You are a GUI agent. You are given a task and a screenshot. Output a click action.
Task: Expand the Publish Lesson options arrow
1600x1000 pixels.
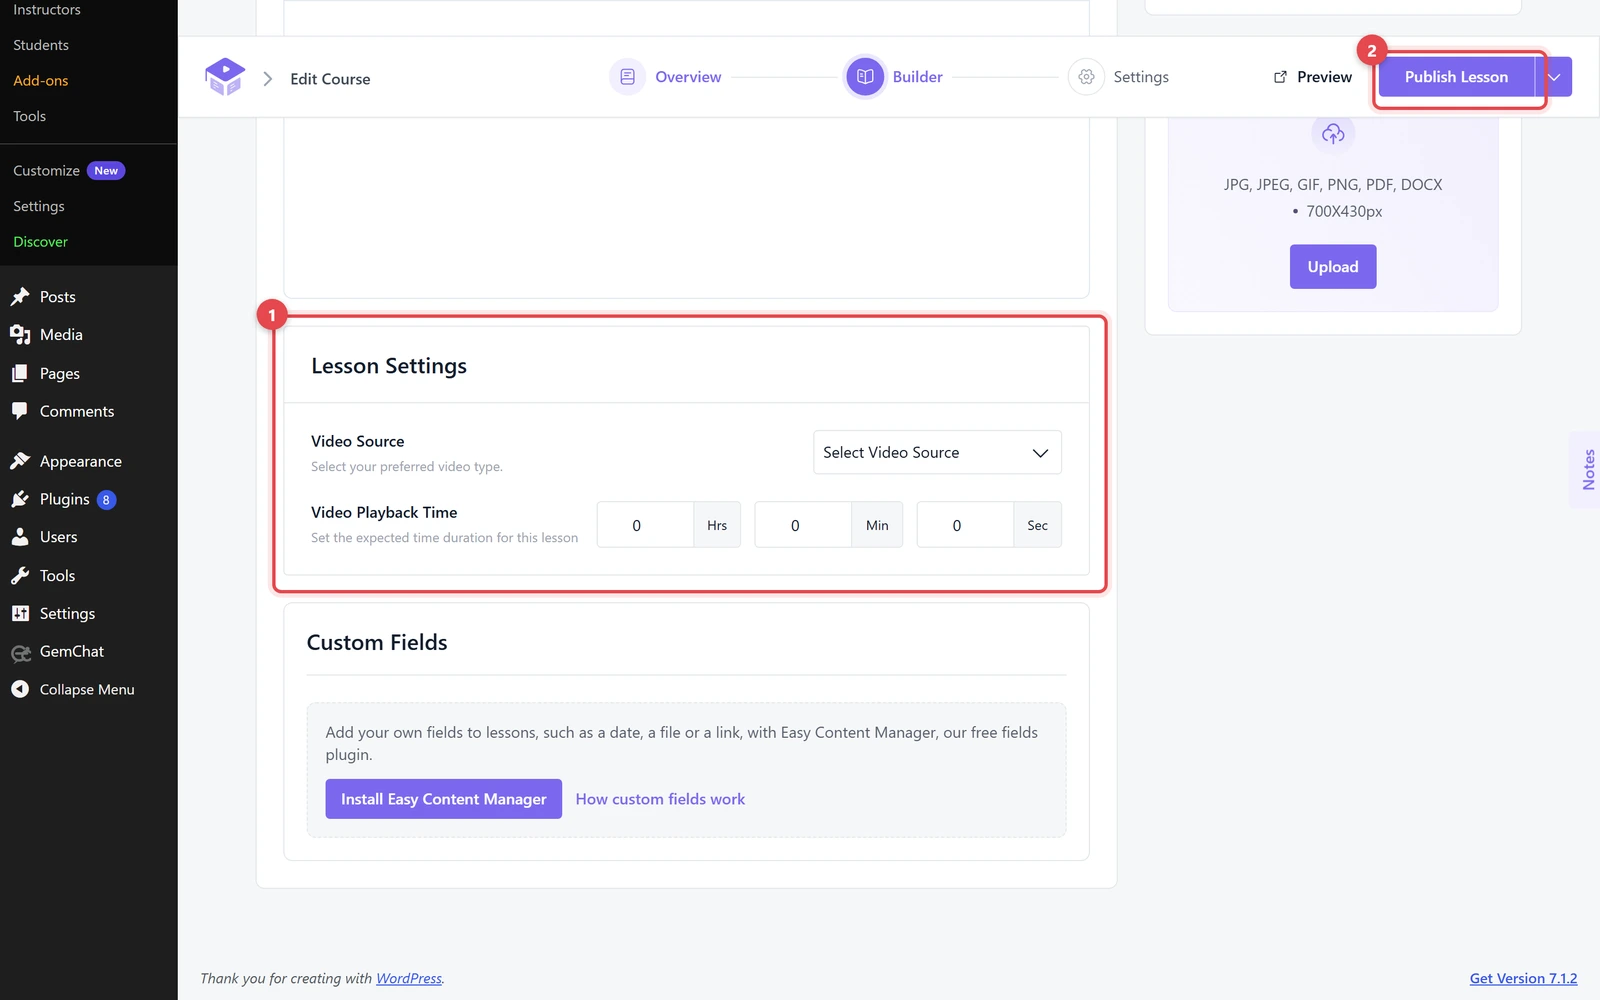tap(1554, 77)
